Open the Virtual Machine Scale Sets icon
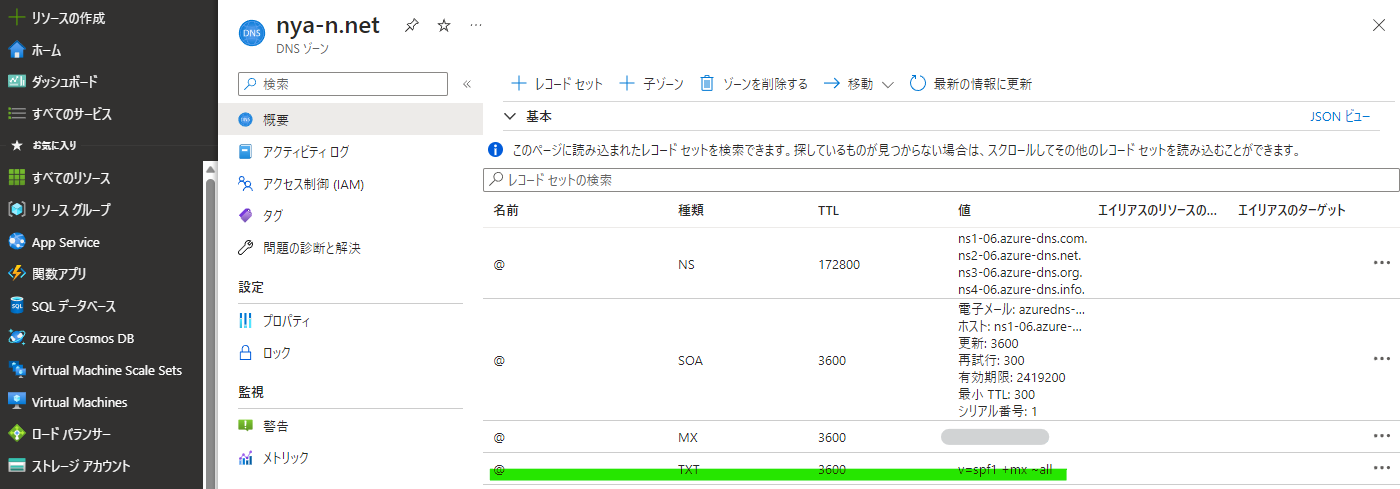This screenshot has width=1400, height=489. 16,370
